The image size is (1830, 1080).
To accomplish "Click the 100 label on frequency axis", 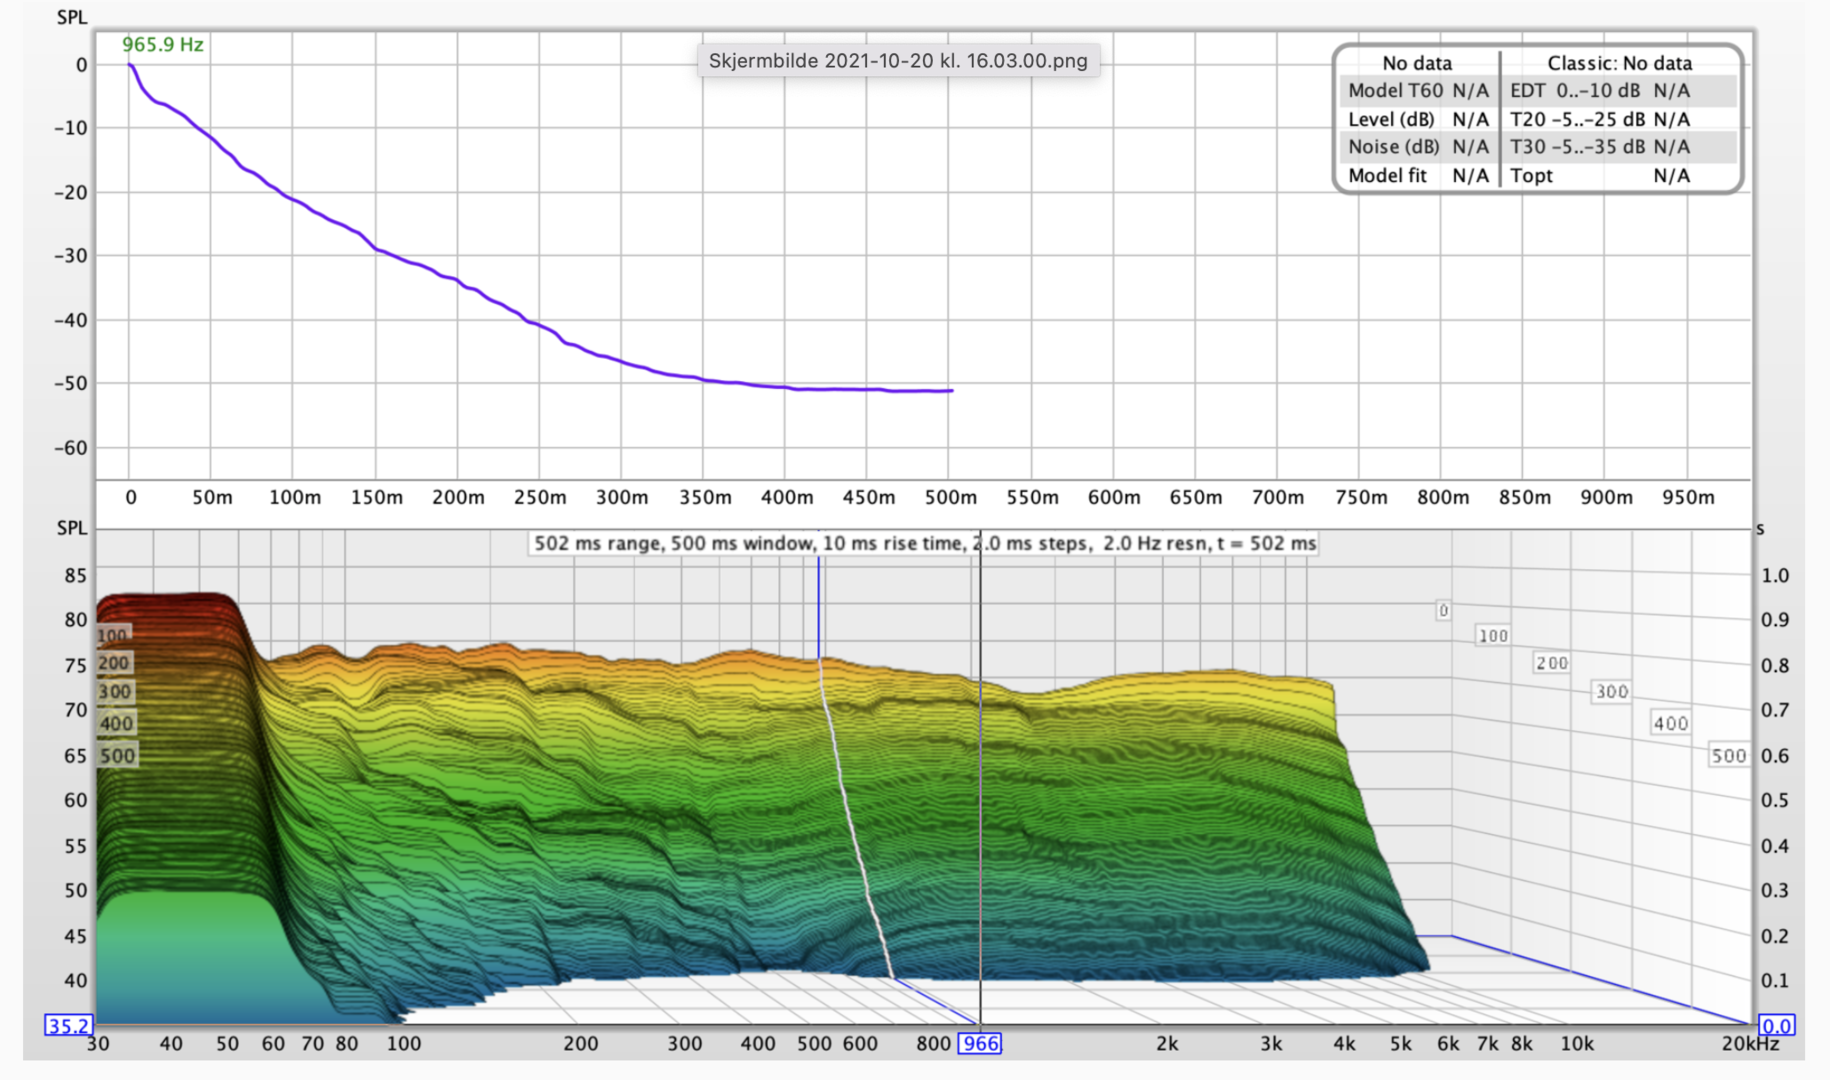I will coord(404,1043).
